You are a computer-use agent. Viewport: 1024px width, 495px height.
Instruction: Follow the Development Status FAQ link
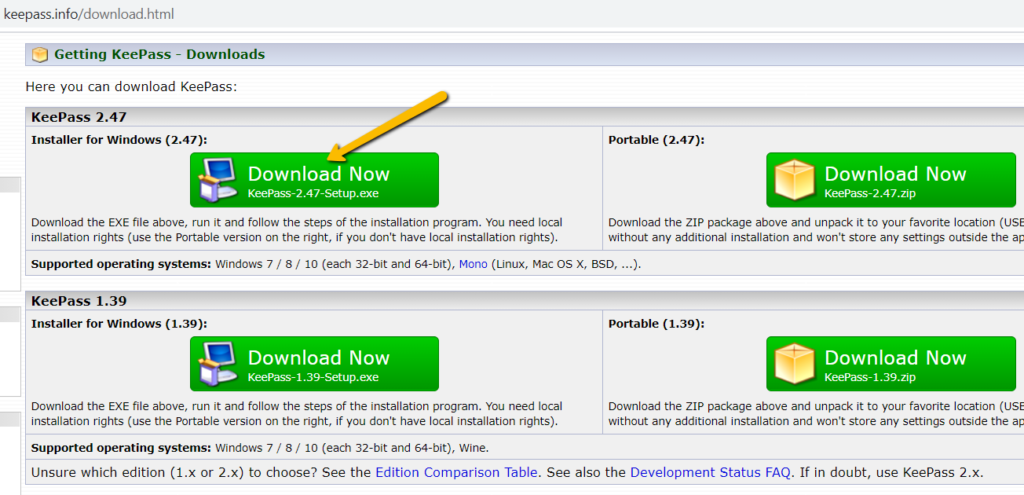[x=711, y=472]
